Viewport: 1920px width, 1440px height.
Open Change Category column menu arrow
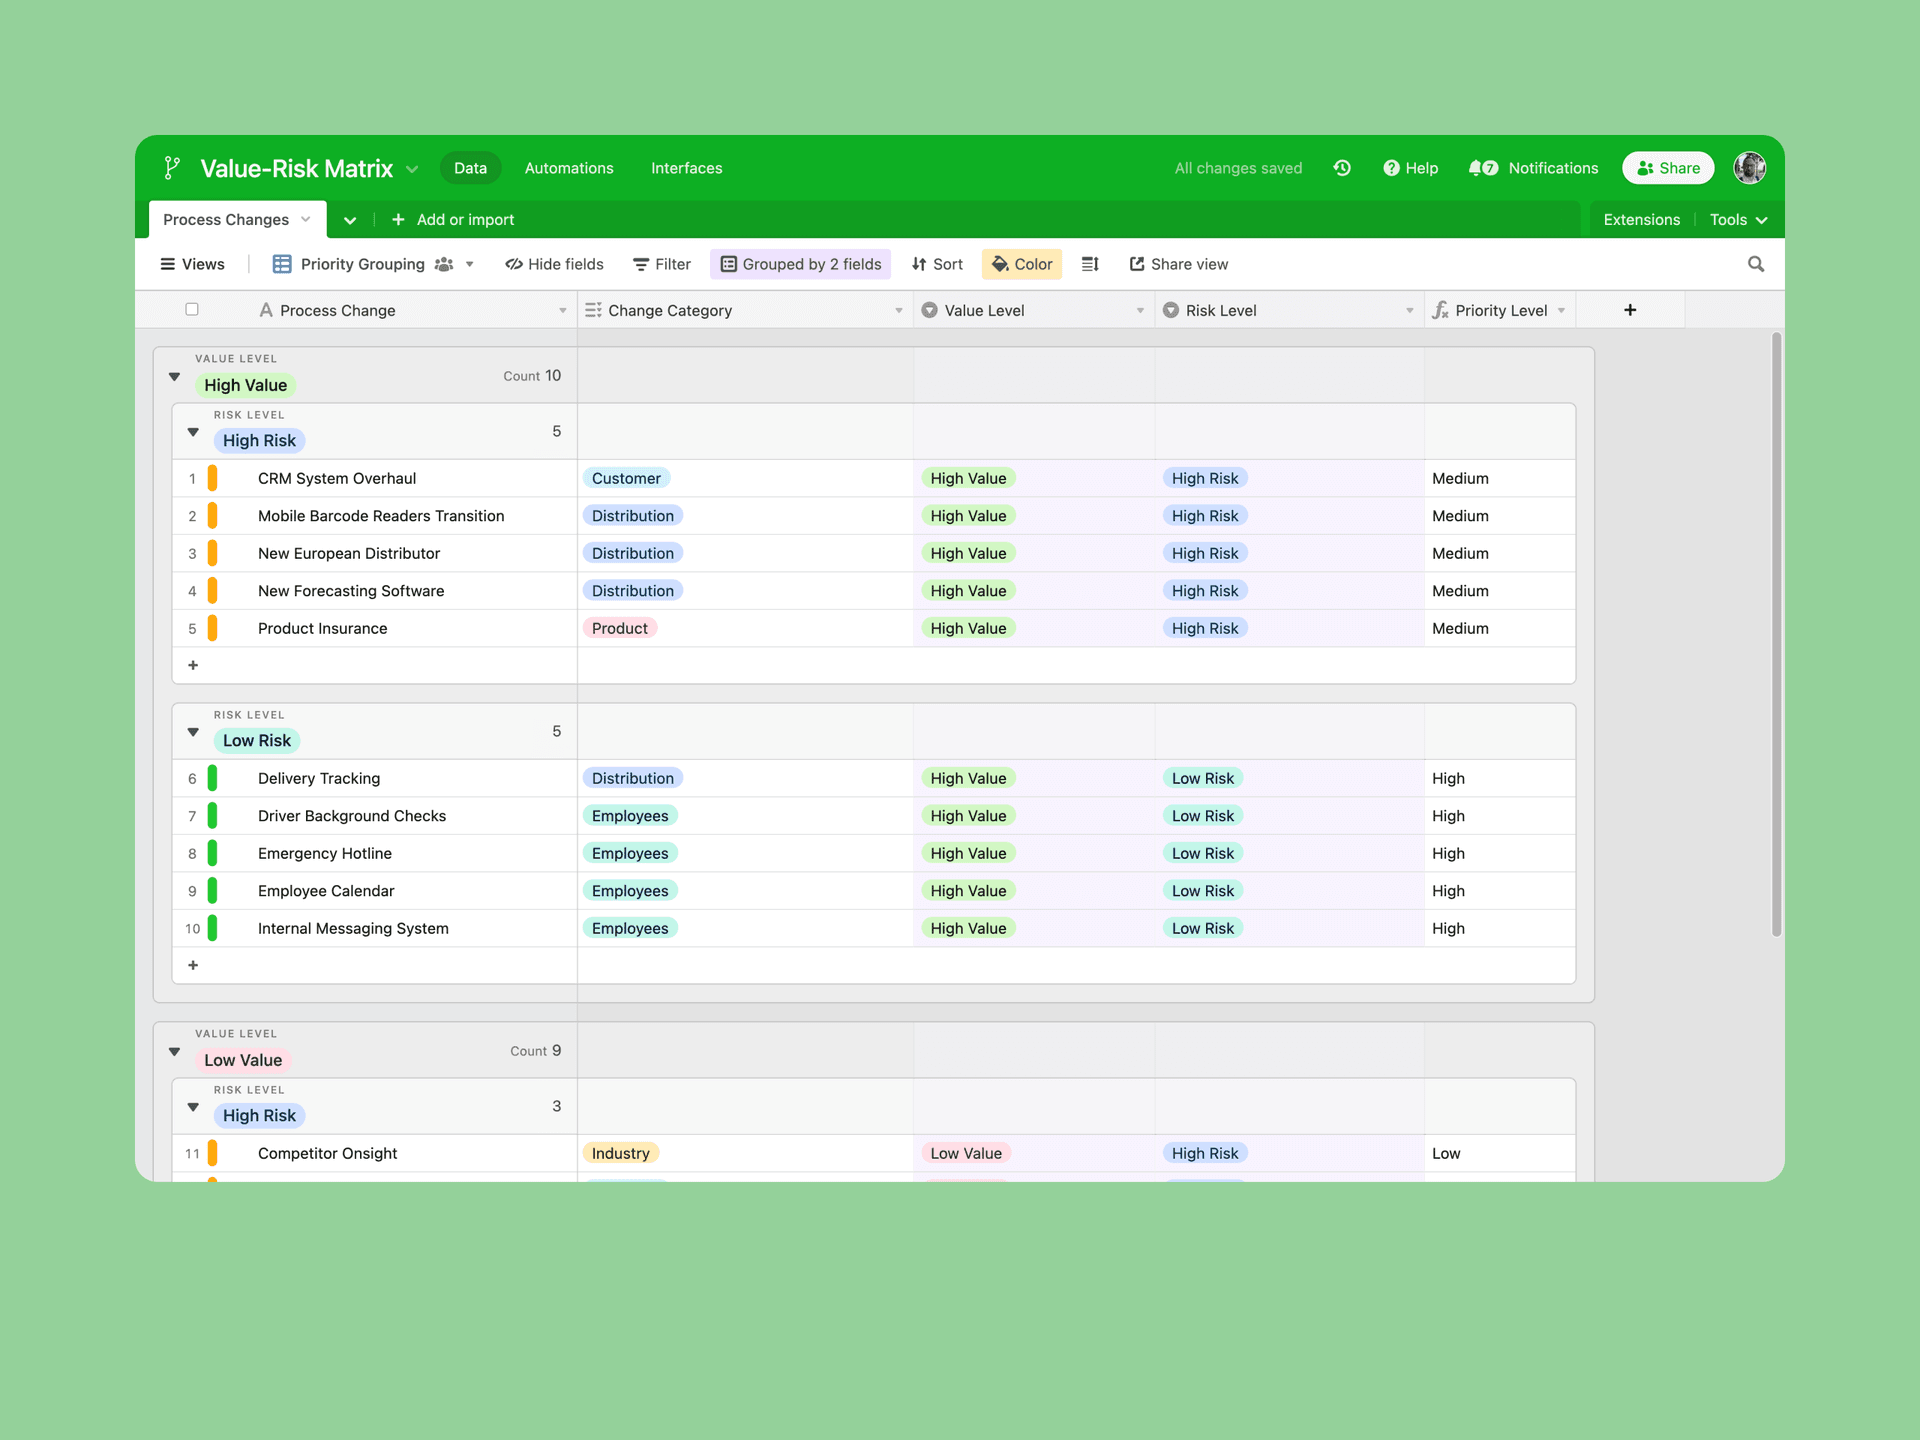click(x=898, y=310)
